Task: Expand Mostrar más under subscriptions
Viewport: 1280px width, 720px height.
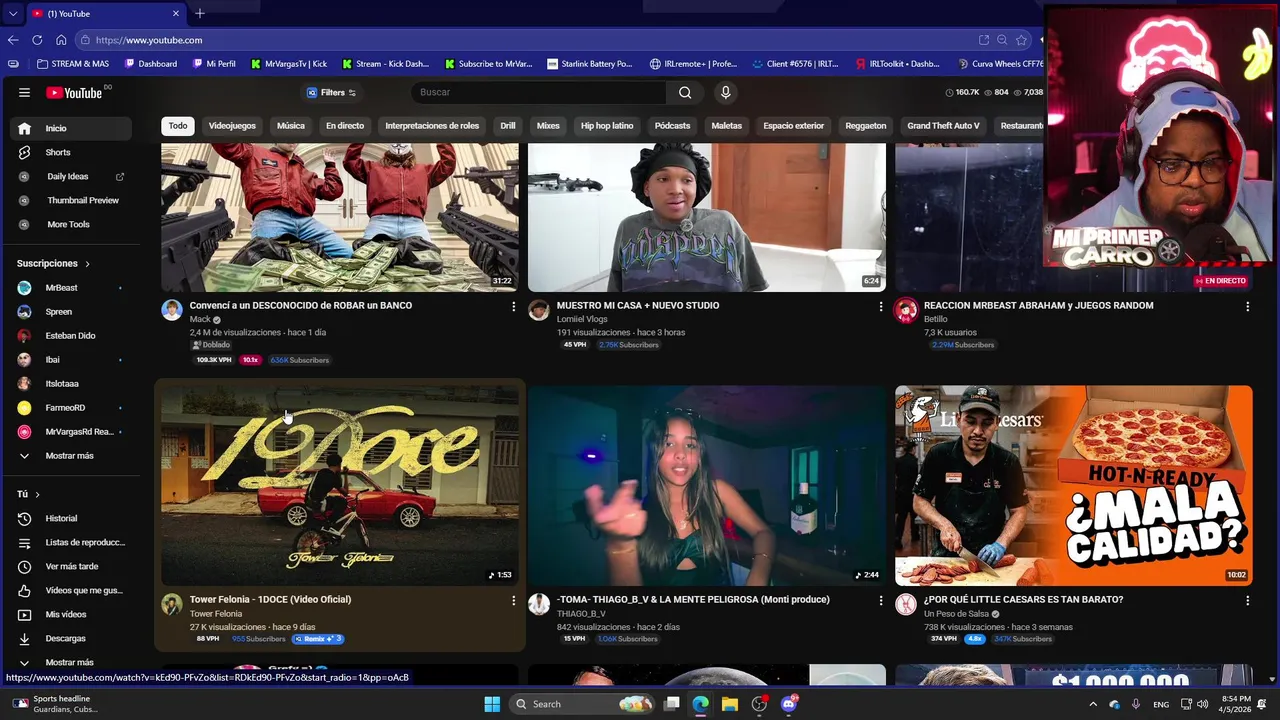Action: click(x=70, y=456)
